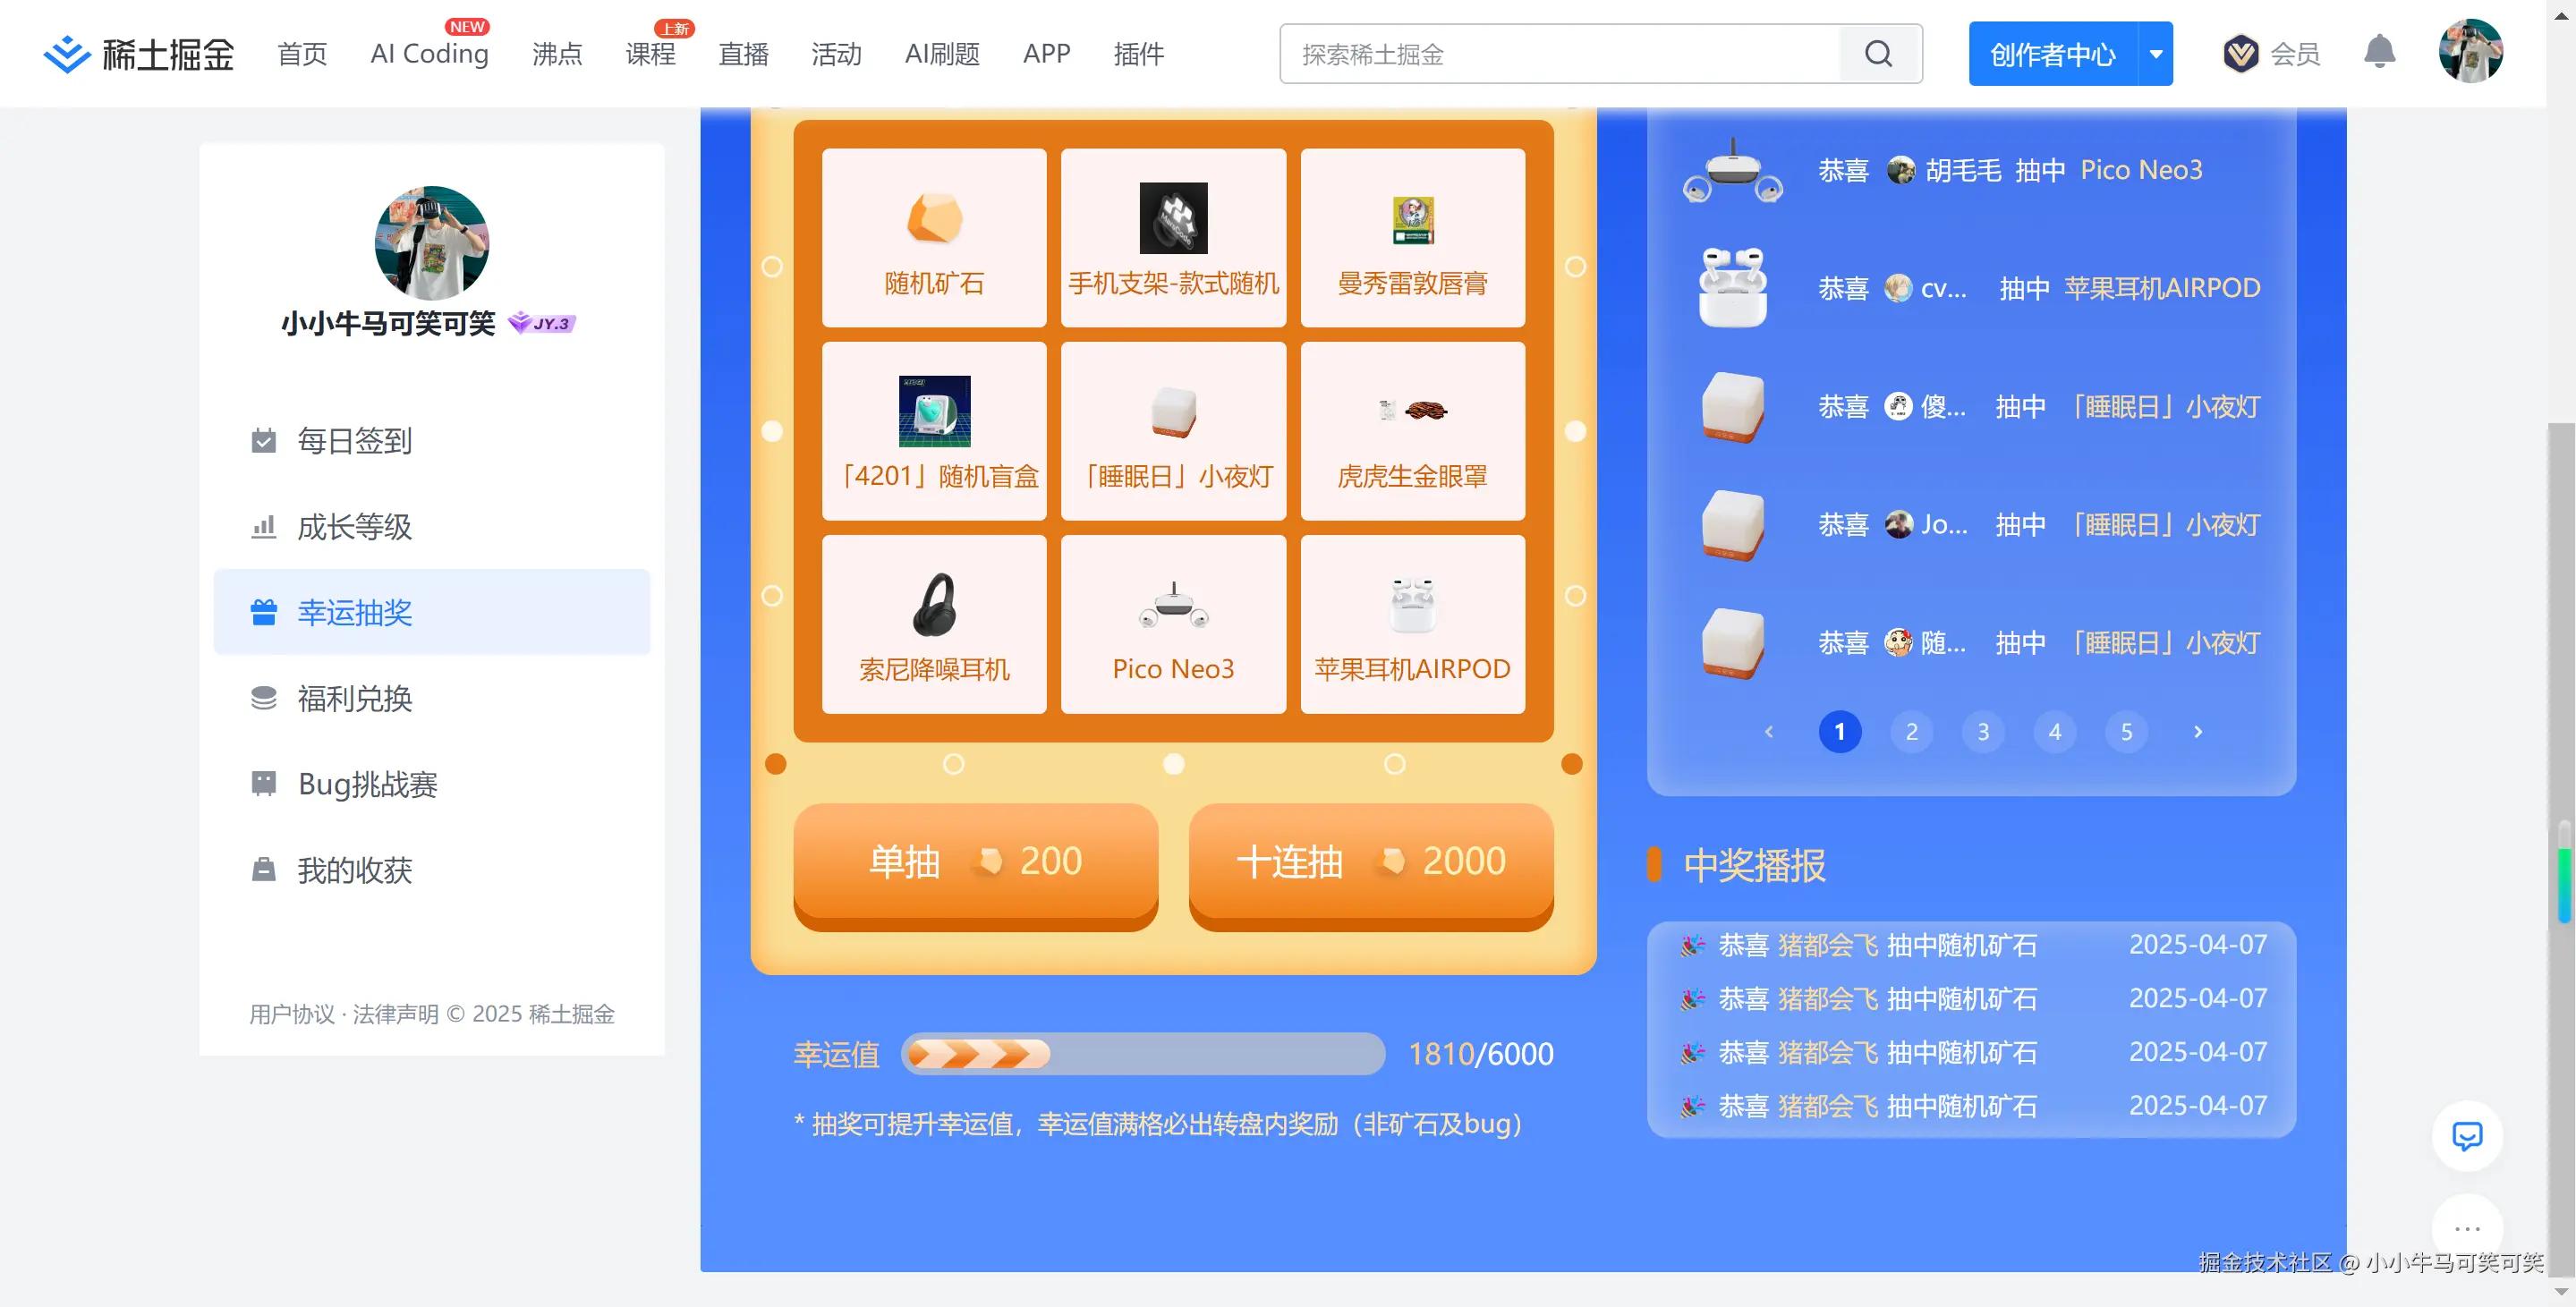Open the 首页 menu item
Screen dimensions: 2576x1307
pyautogui.click(x=301, y=53)
